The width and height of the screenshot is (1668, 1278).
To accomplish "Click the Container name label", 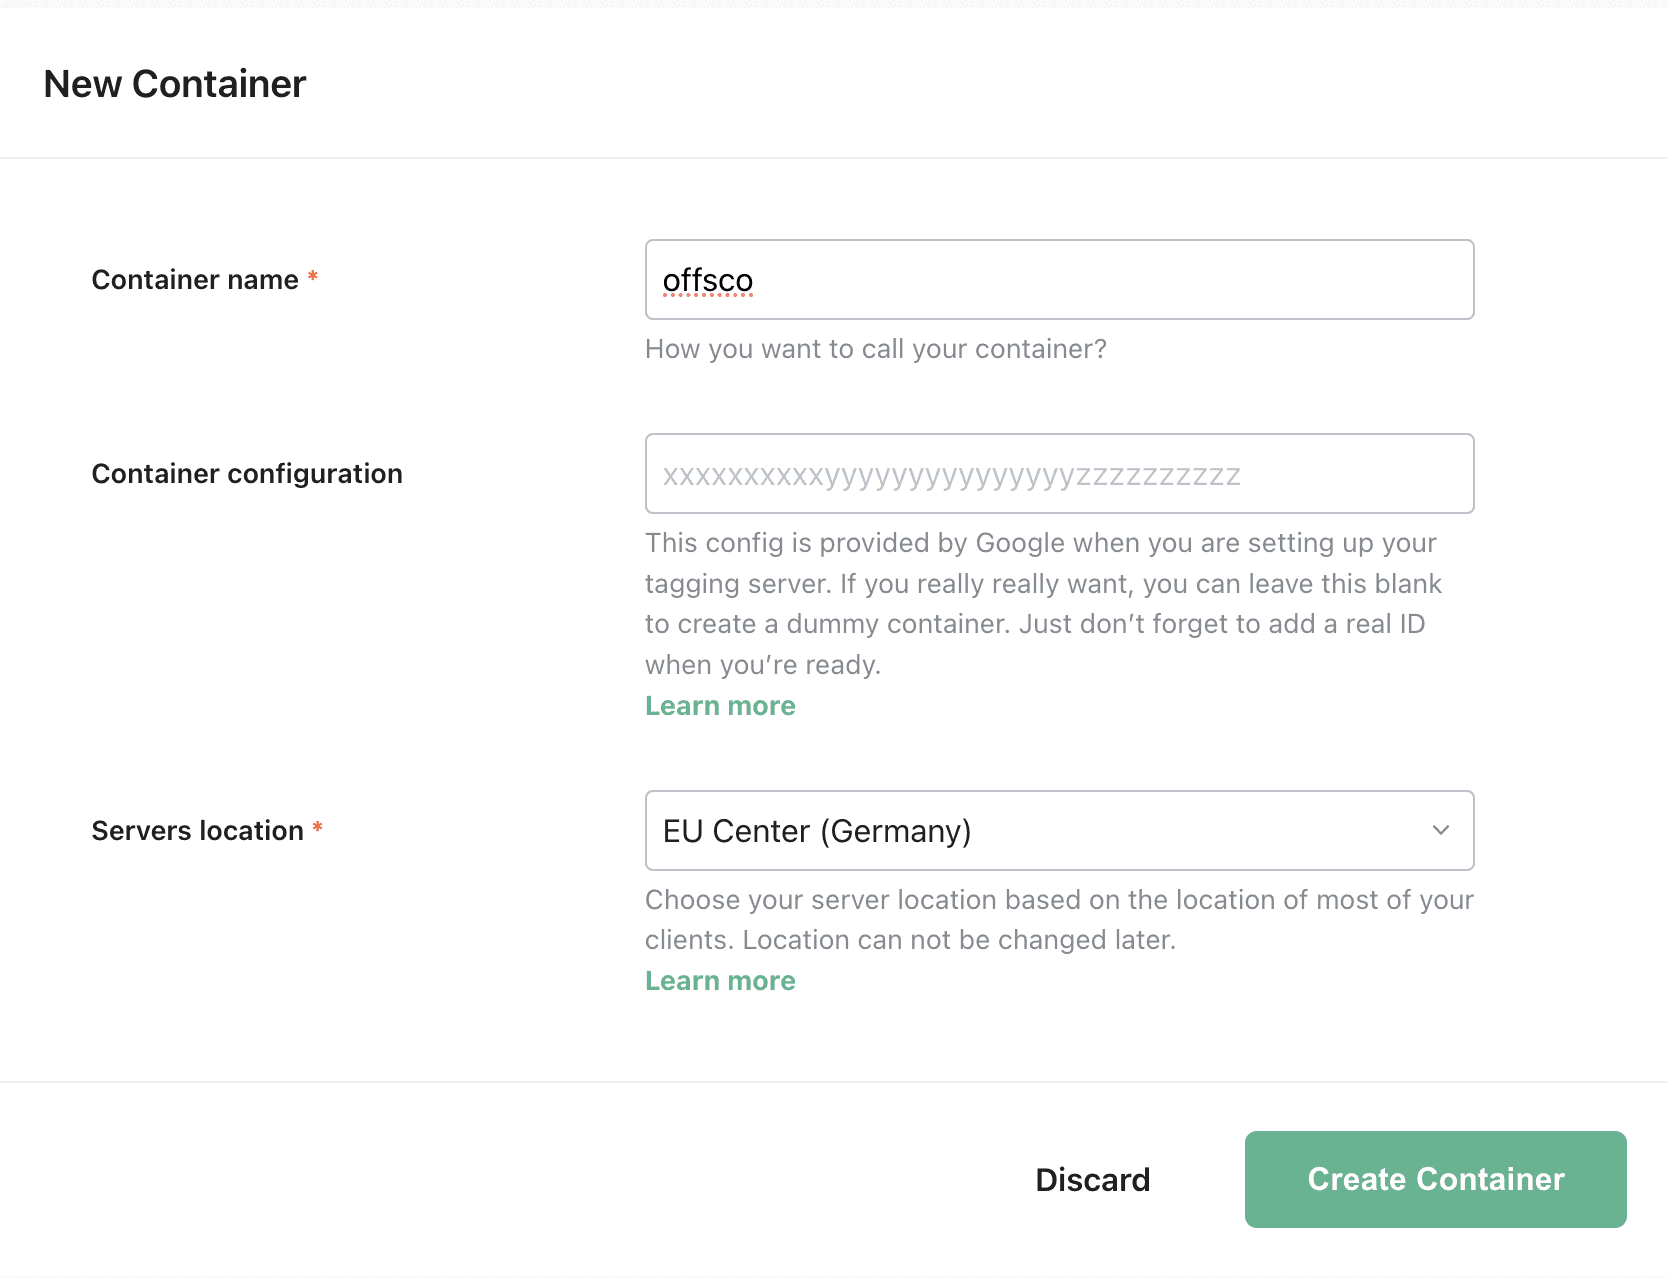I will point(195,280).
